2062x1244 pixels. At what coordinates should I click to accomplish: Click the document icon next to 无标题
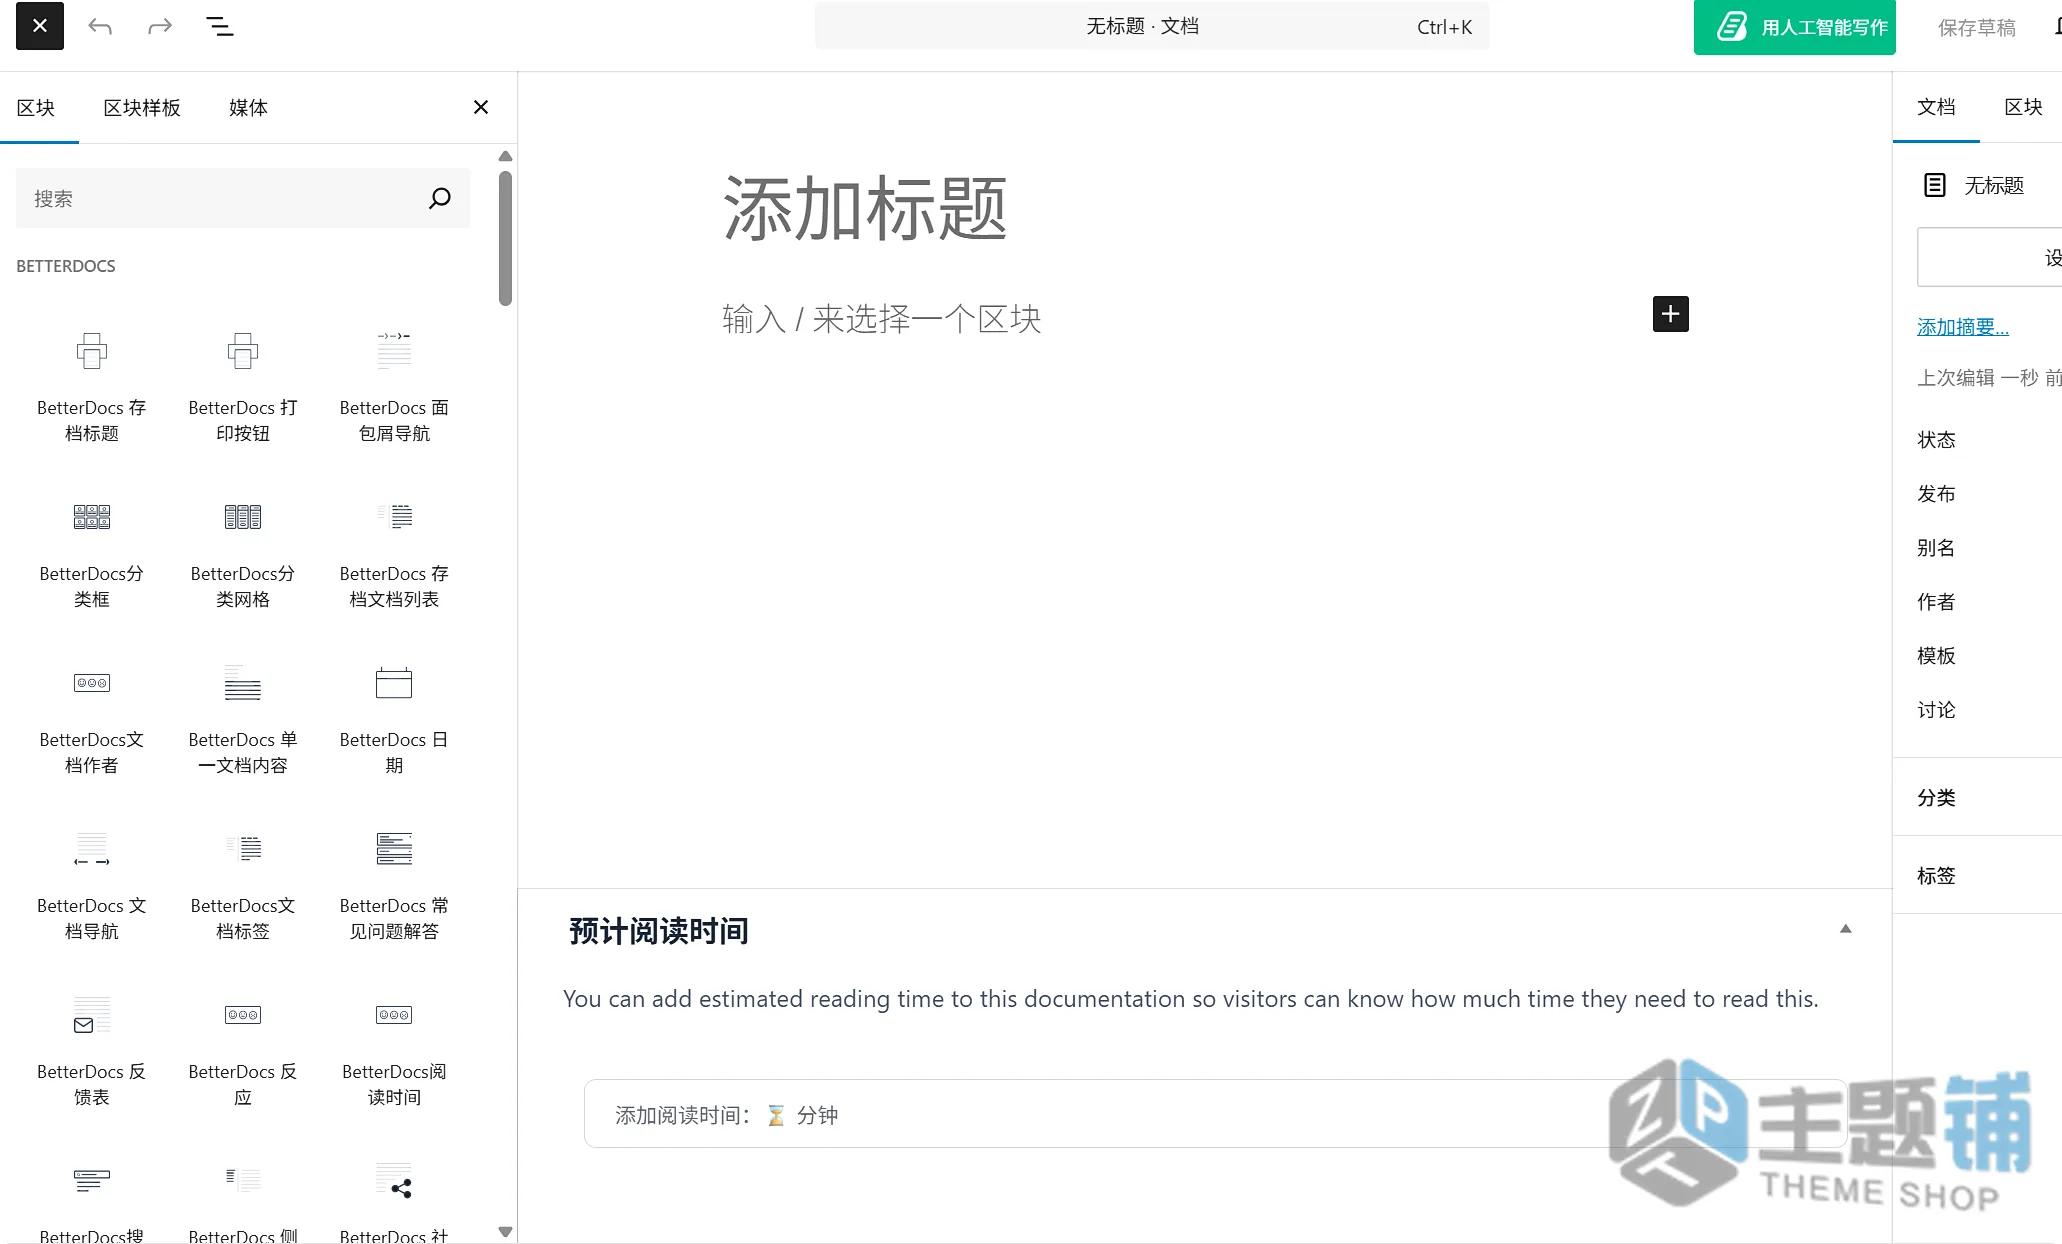(1935, 185)
